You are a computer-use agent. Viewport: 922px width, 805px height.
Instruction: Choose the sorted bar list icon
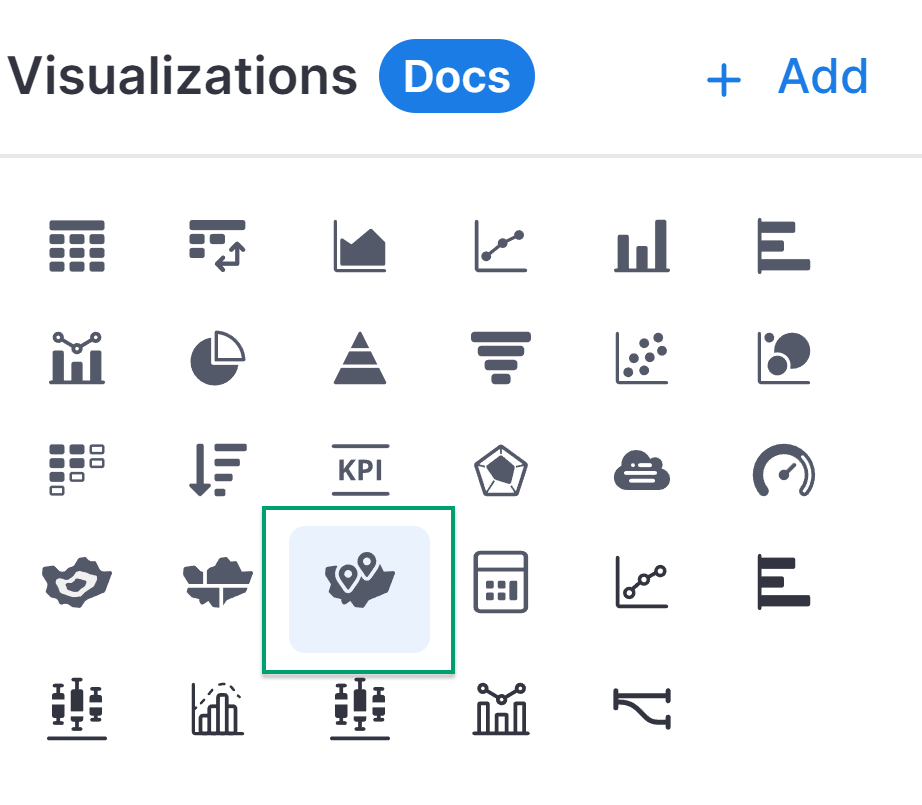pos(218,470)
